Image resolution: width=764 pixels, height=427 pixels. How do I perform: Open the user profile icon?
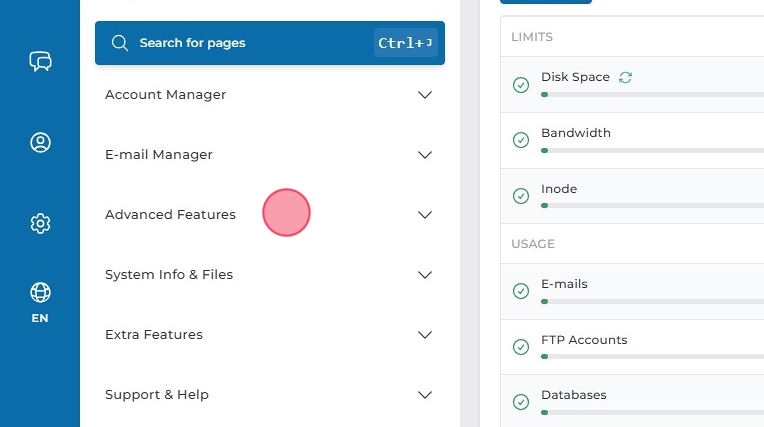point(40,142)
